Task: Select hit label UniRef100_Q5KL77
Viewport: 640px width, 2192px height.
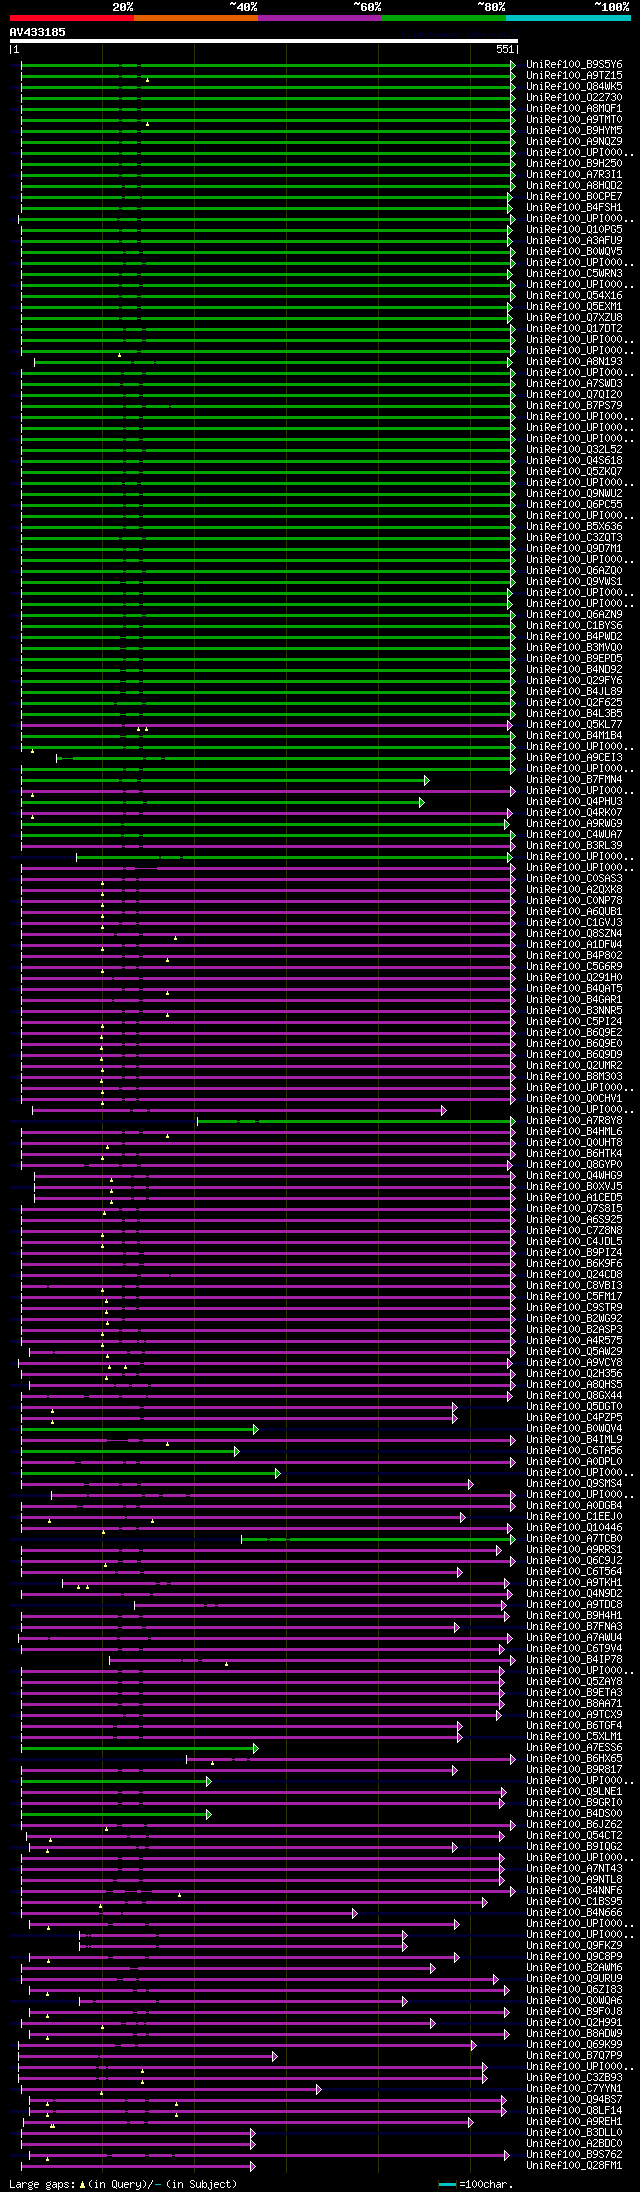Action: click(574, 724)
